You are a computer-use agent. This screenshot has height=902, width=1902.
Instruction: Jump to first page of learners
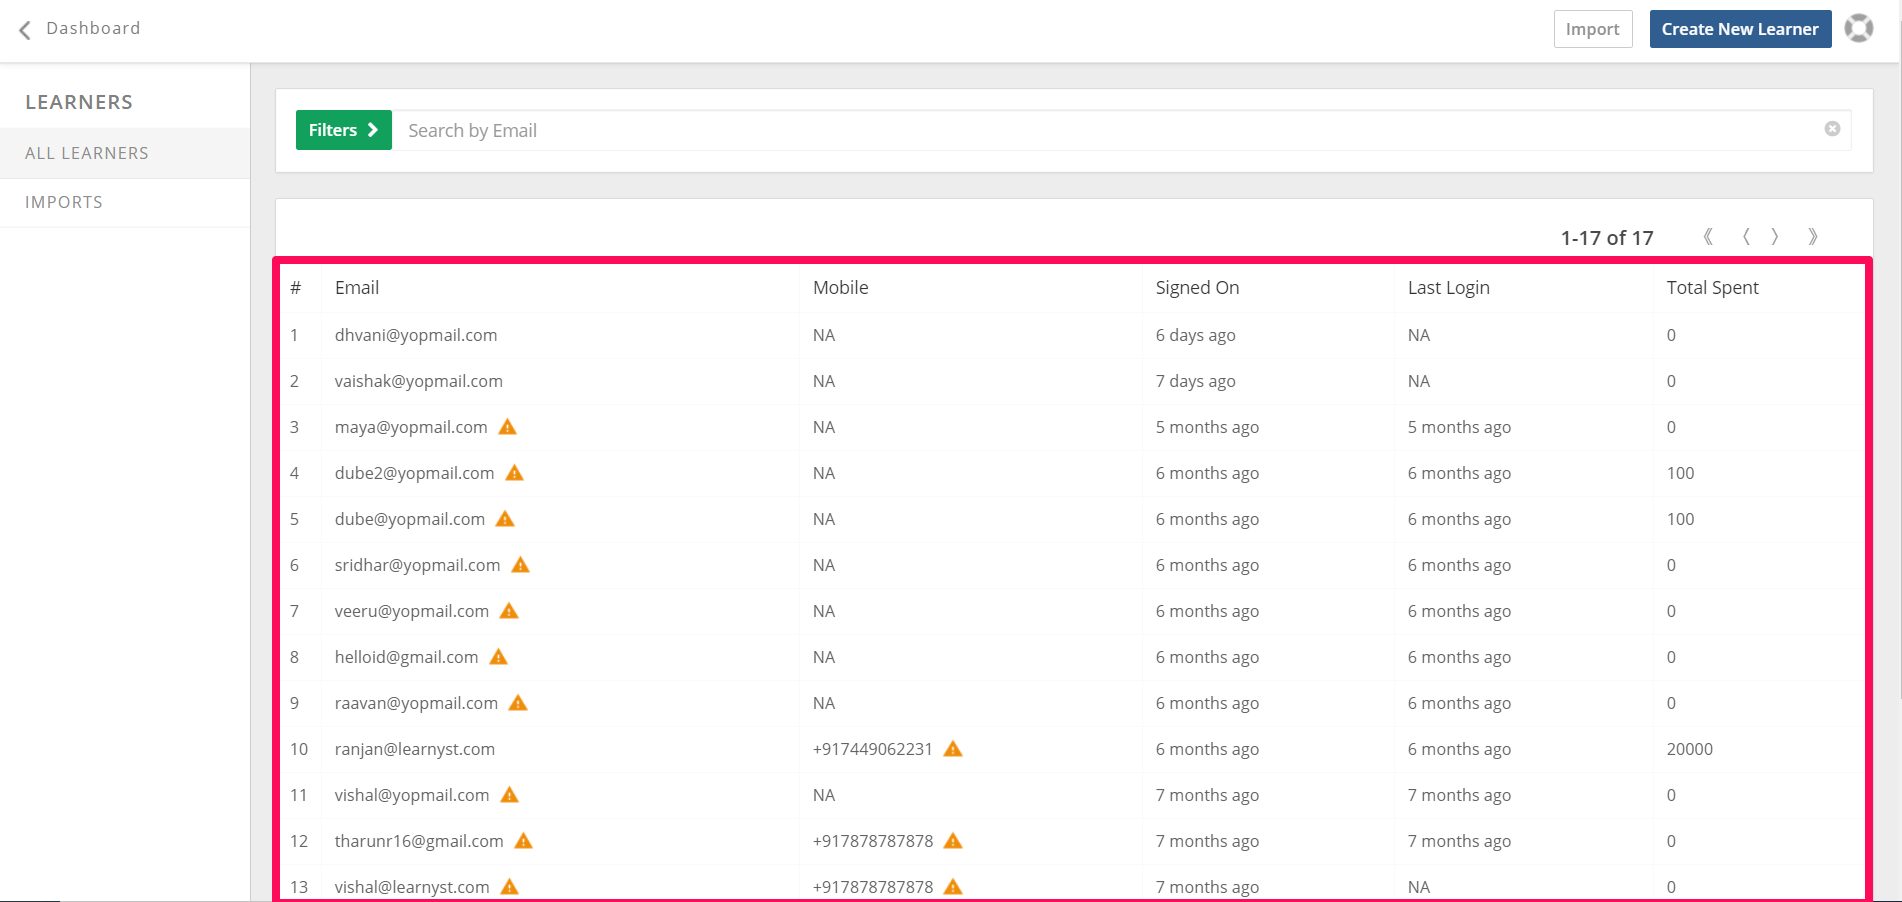(1708, 237)
